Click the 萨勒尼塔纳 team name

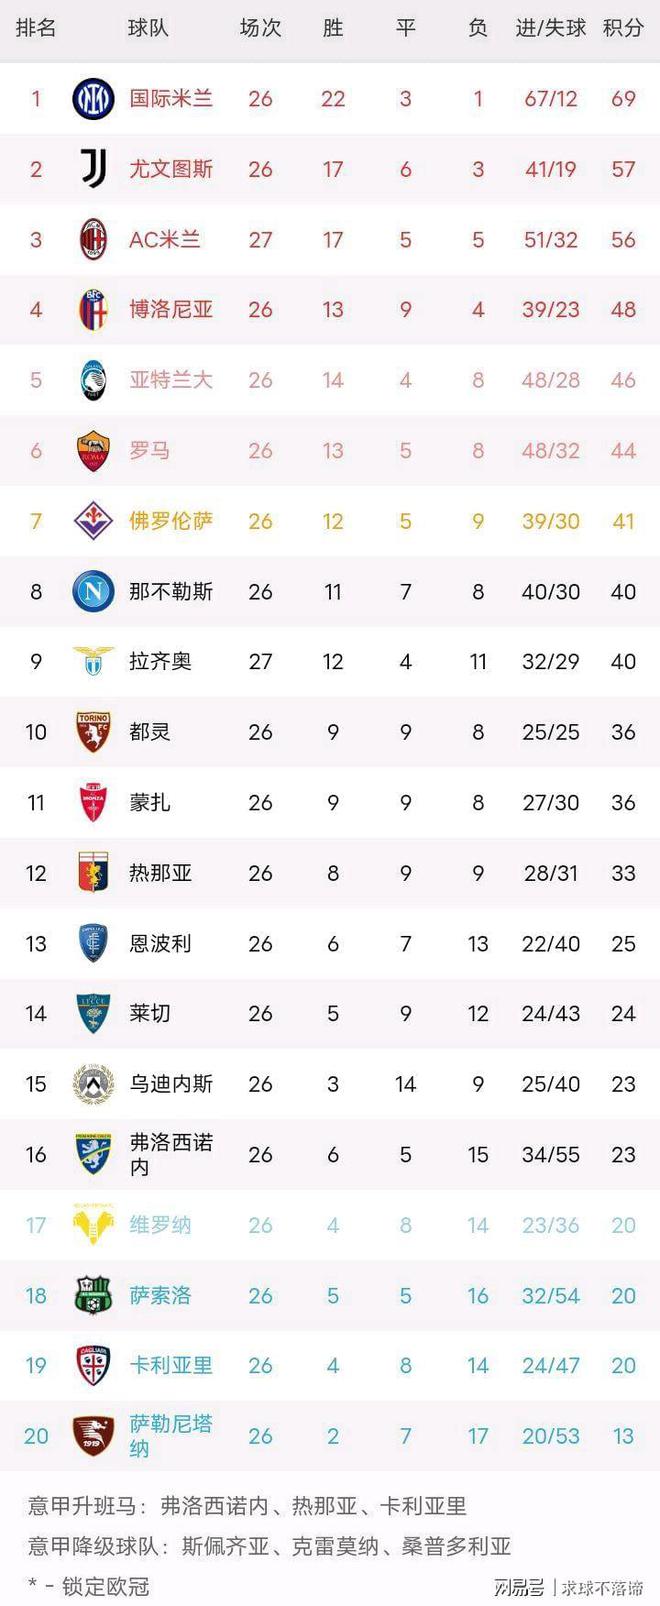tap(171, 1436)
